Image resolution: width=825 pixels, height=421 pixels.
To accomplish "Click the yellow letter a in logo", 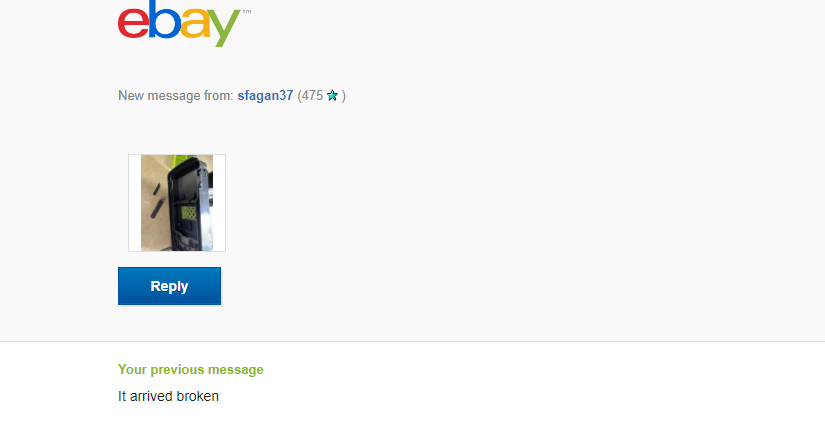I will pyautogui.click(x=195, y=23).
